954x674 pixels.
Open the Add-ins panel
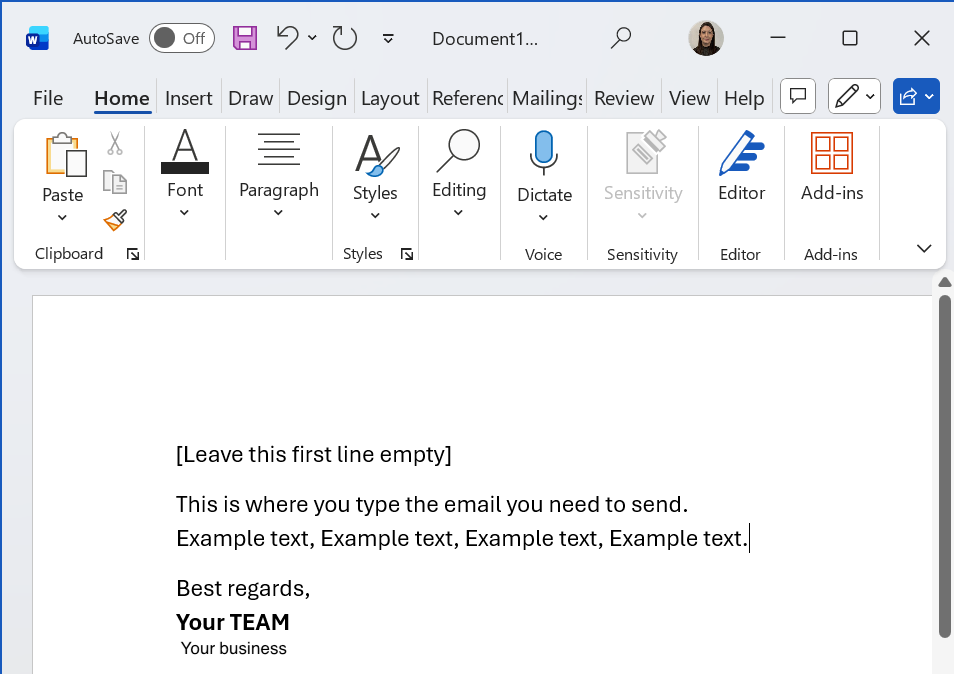tap(831, 170)
